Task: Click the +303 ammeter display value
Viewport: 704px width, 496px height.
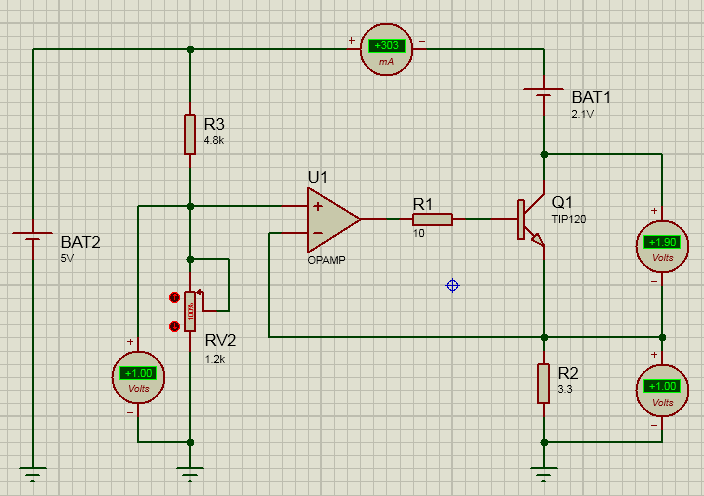Action: [x=387, y=46]
